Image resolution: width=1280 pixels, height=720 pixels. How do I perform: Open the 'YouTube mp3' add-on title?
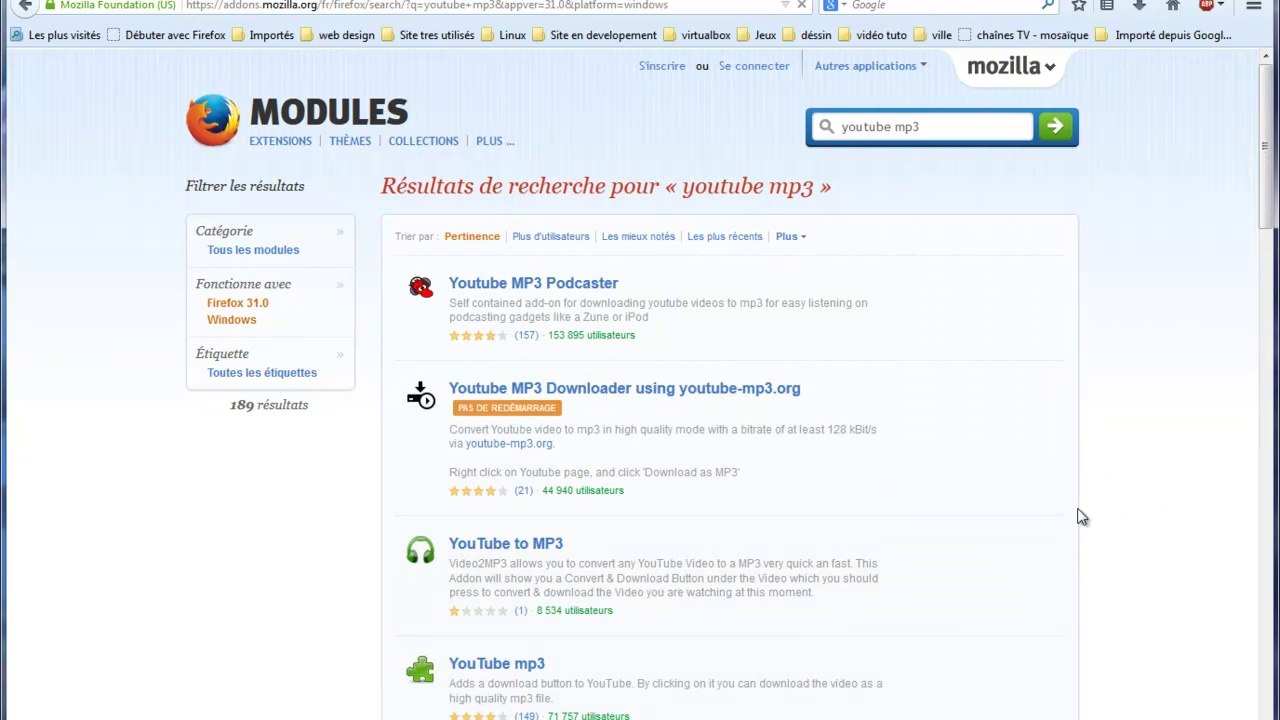pyautogui.click(x=497, y=663)
